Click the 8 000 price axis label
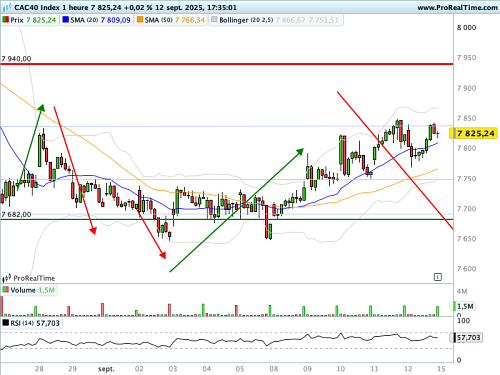Screen dimensions: 500x375 tap(466, 27)
